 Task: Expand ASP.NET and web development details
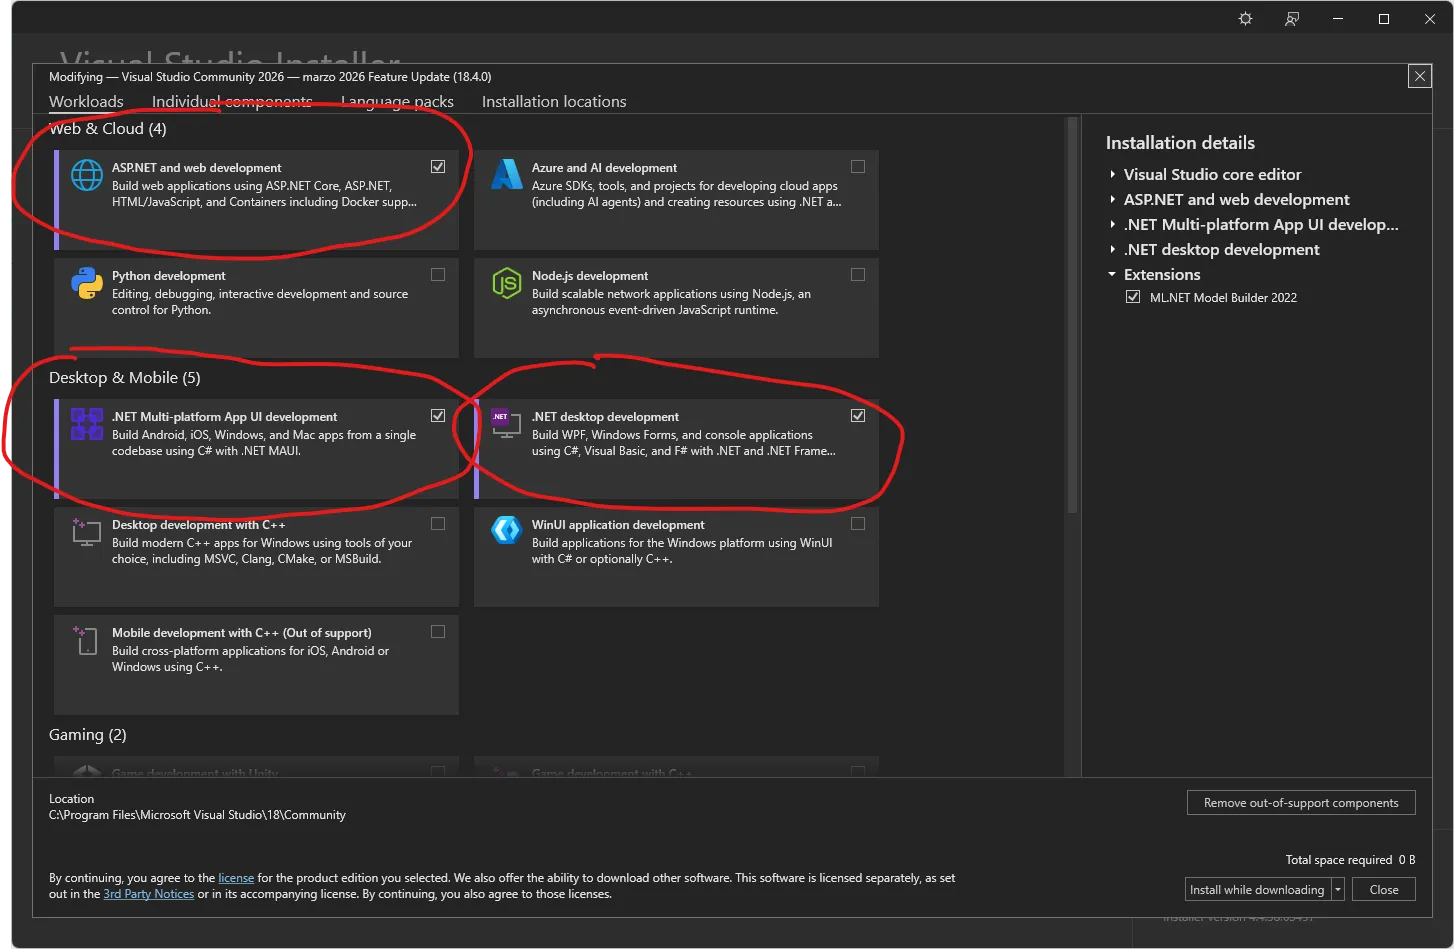[1112, 199]
